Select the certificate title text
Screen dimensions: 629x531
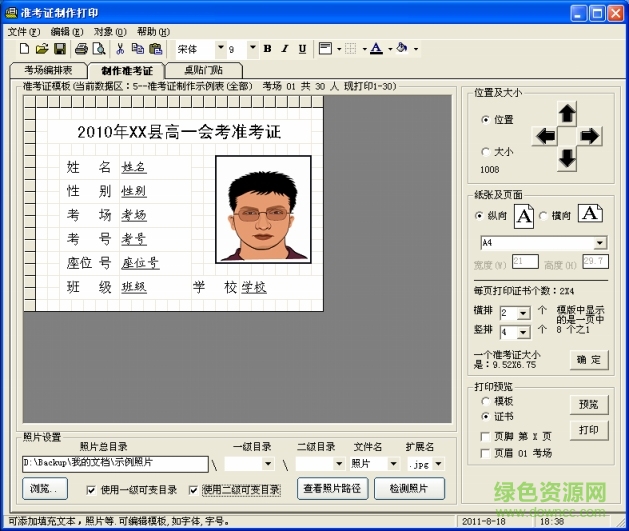(x=179, y=132)
